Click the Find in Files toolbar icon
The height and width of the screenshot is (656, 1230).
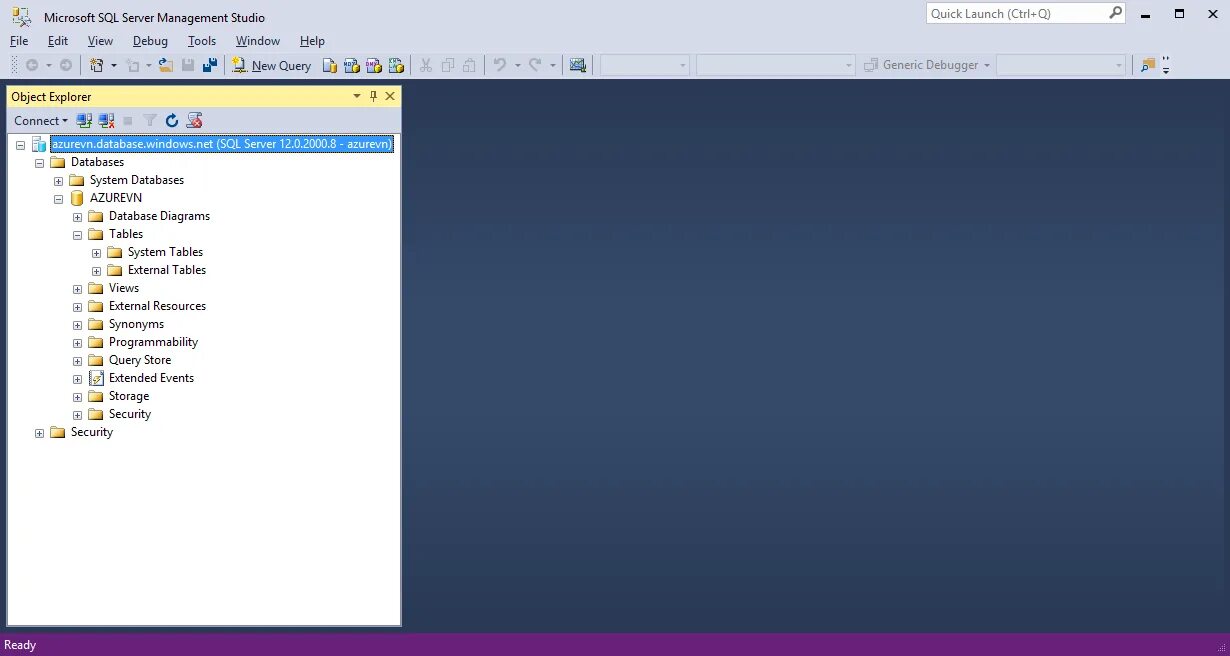[1148, 65]
